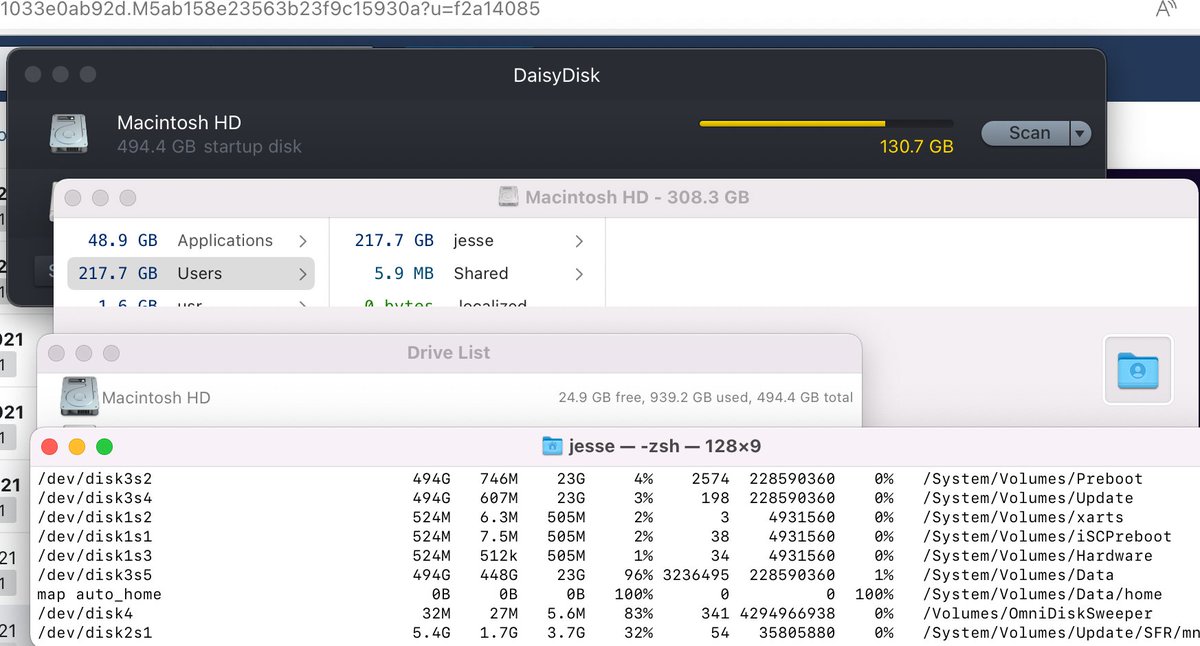Click the /System/Volumes/Data path text
The height and width of the screenshot is (646, 1200).
(x=1018, y=575)
